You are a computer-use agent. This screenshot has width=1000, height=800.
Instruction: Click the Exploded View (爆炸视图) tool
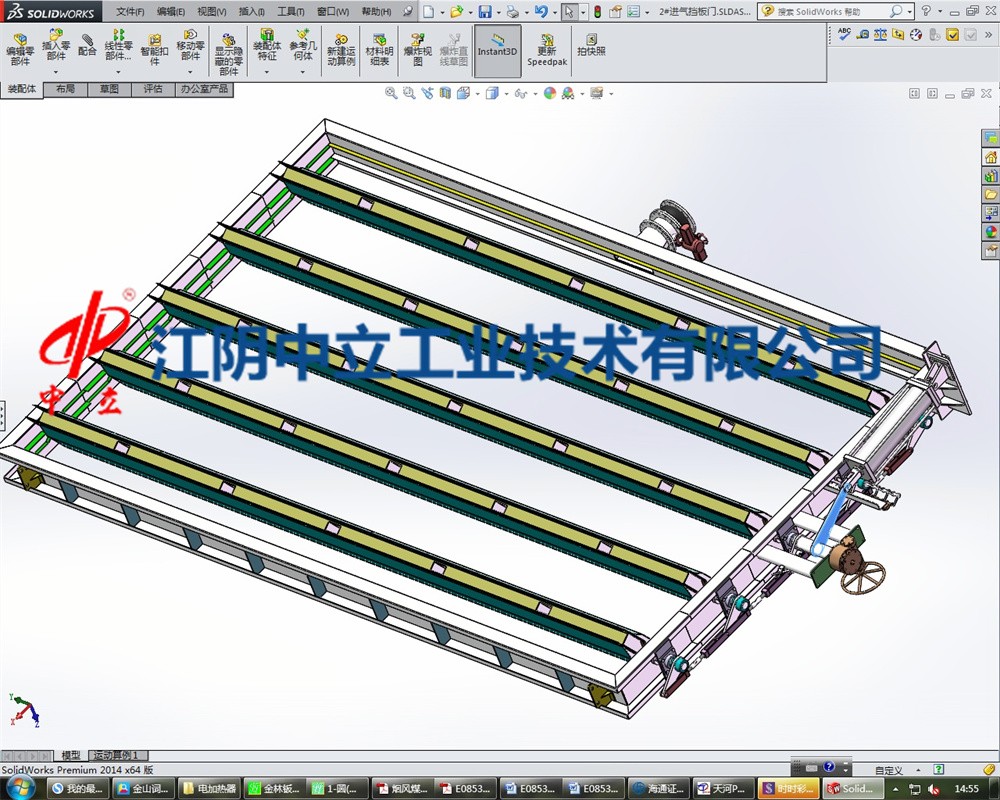(x=418, y=50)
